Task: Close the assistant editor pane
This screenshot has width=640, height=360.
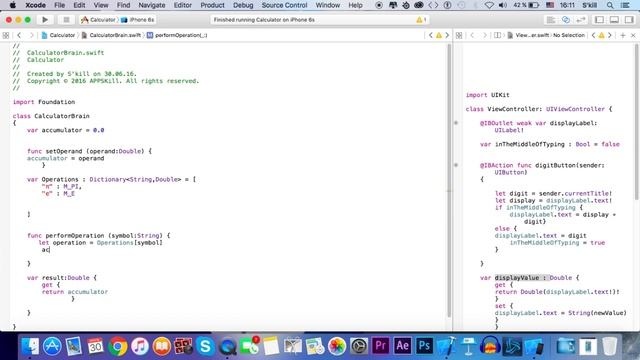Action: (633, 36)
